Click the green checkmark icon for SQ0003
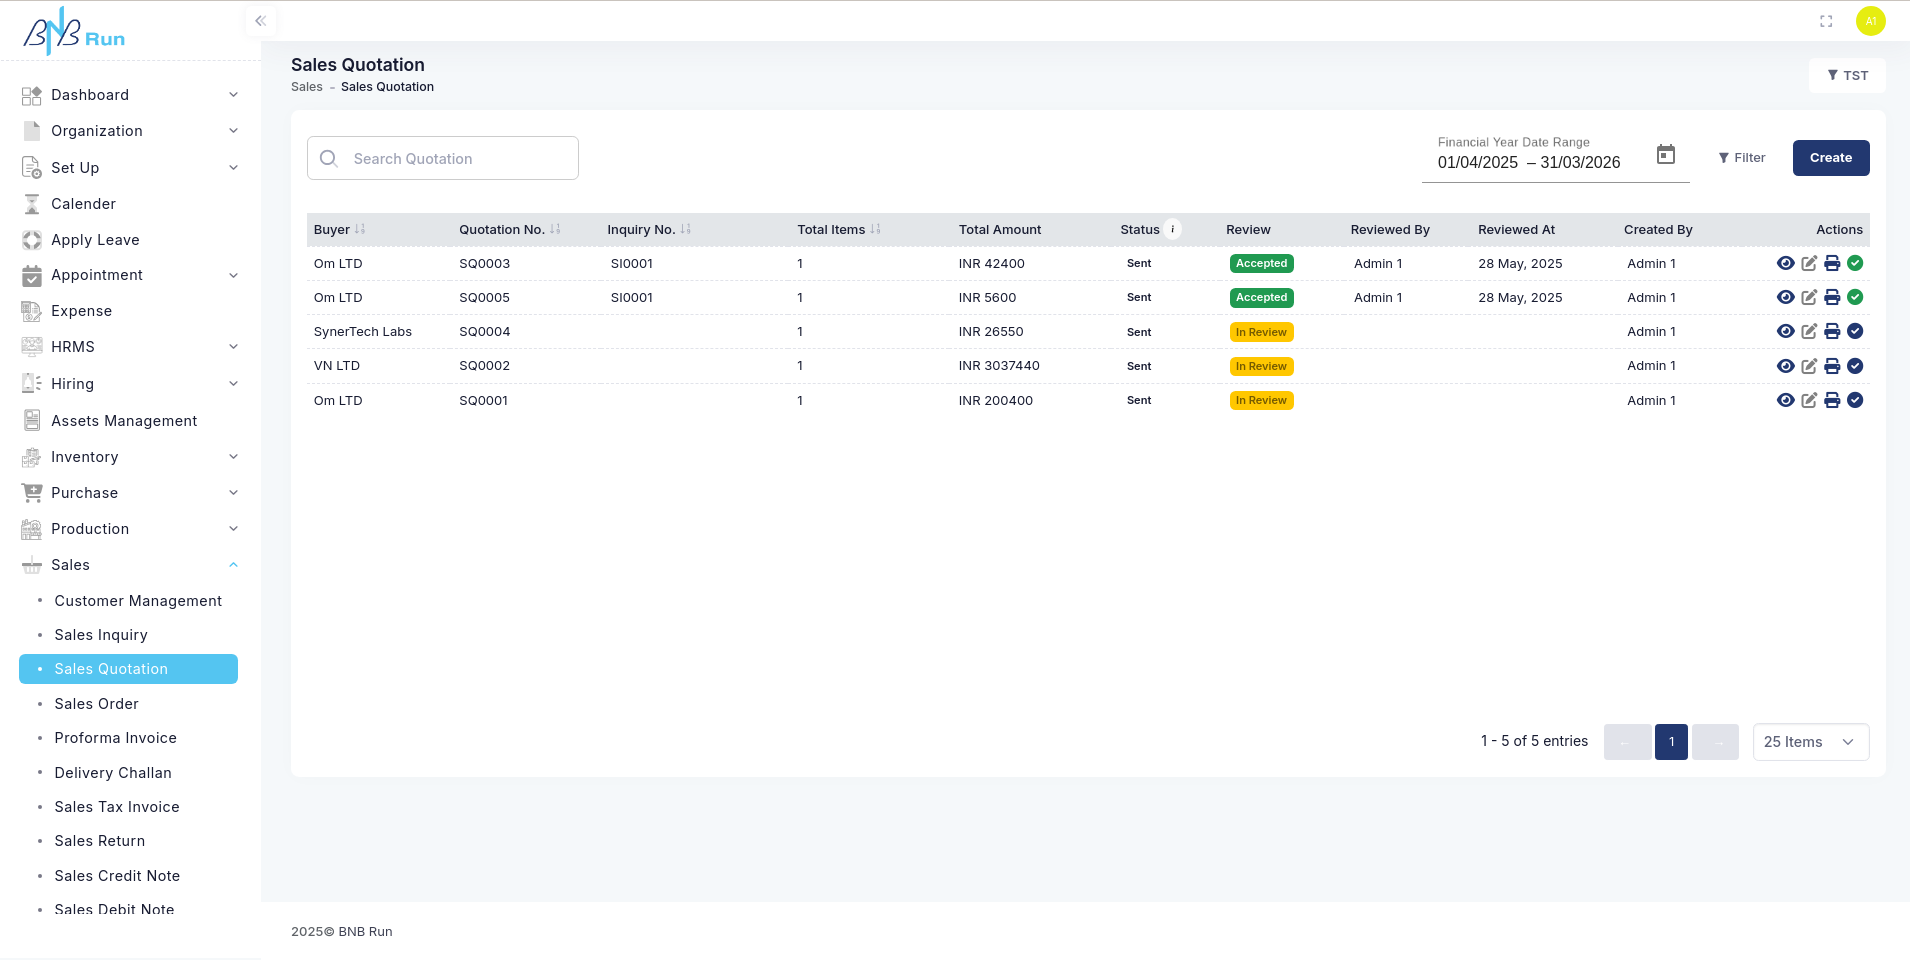1910x960 pixels. coord(1855,264)
